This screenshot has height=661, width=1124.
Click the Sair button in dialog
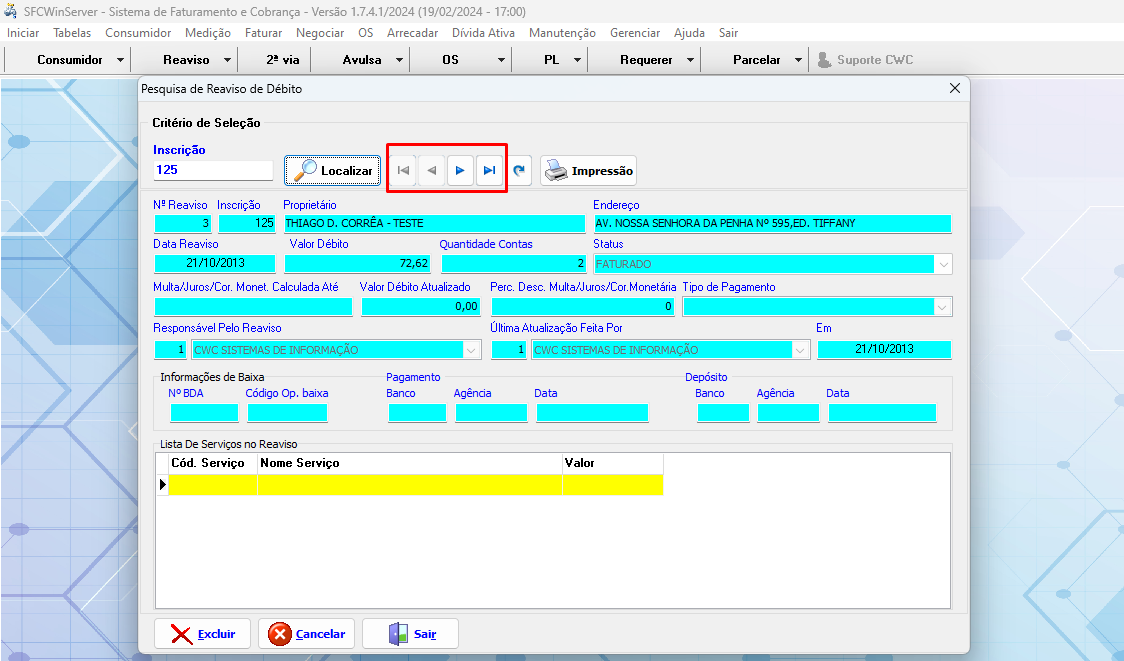[x=410, y=634]
